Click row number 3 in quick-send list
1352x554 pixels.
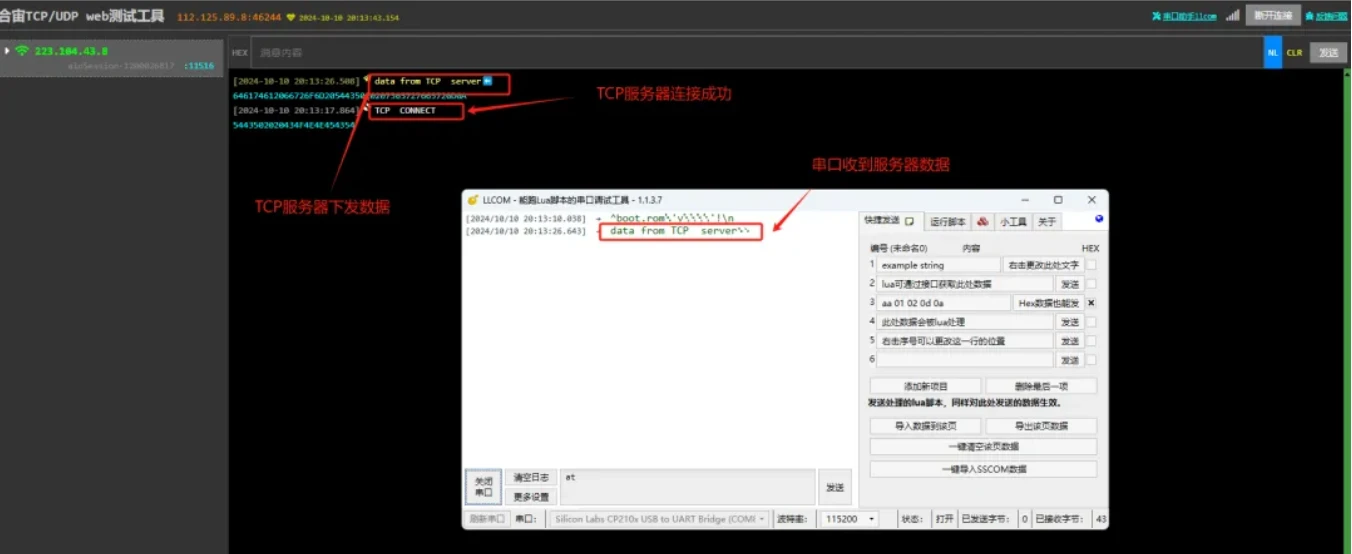coord(872,302)
